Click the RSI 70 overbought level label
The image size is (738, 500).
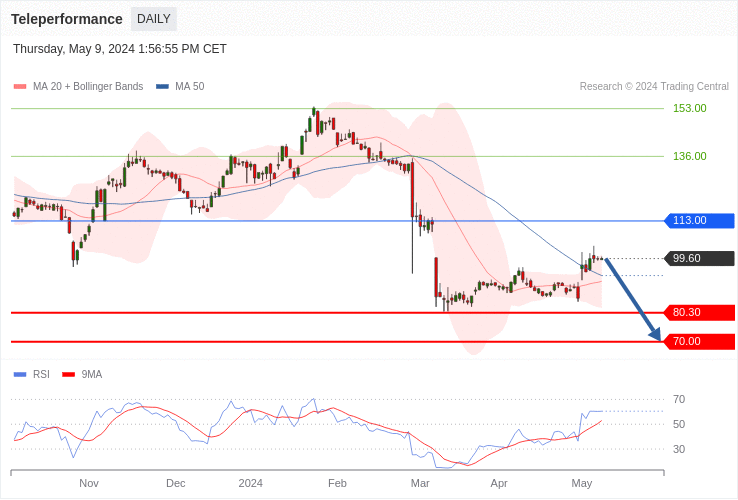click(x=679, y=400)
